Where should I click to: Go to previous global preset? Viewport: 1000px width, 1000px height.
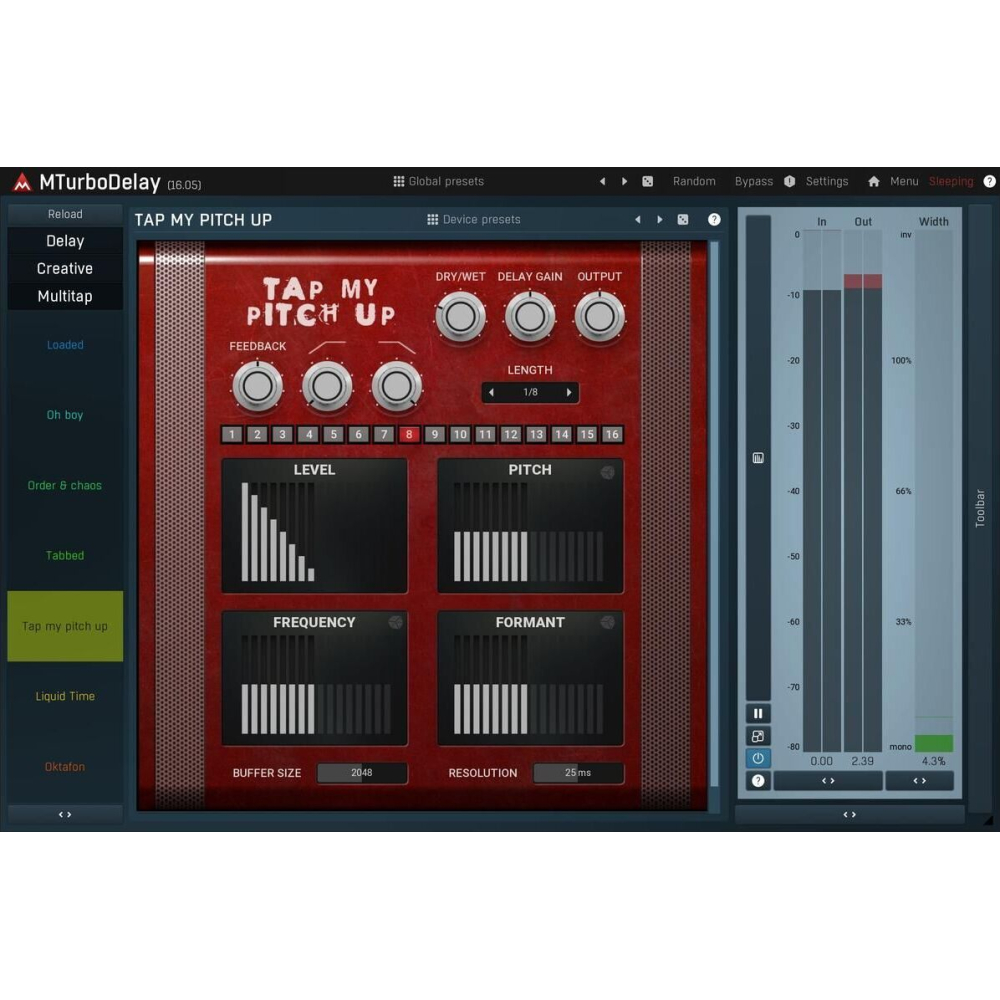[603, 181]
